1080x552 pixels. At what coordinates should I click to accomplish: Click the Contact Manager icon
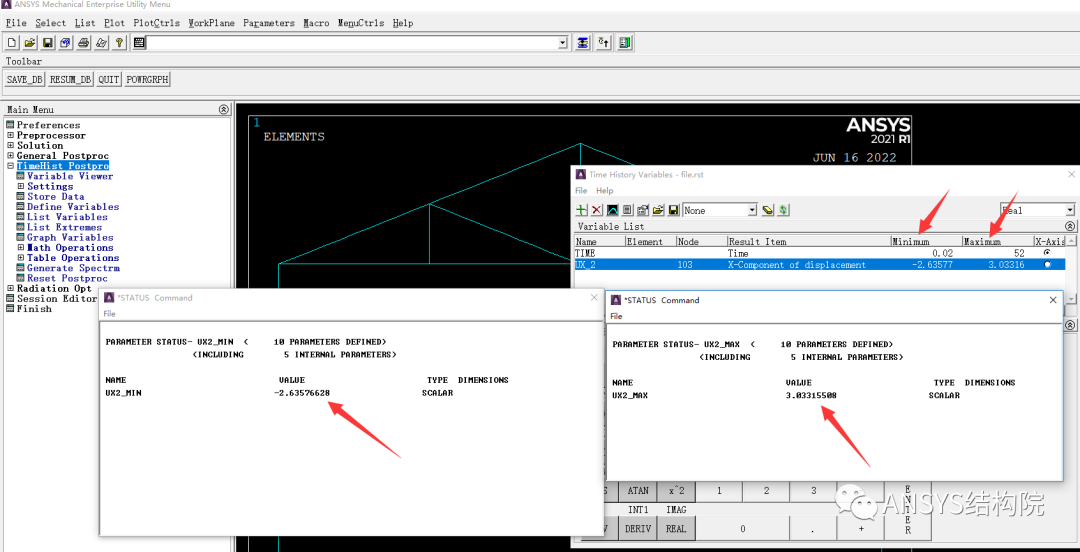pos(625,43)
